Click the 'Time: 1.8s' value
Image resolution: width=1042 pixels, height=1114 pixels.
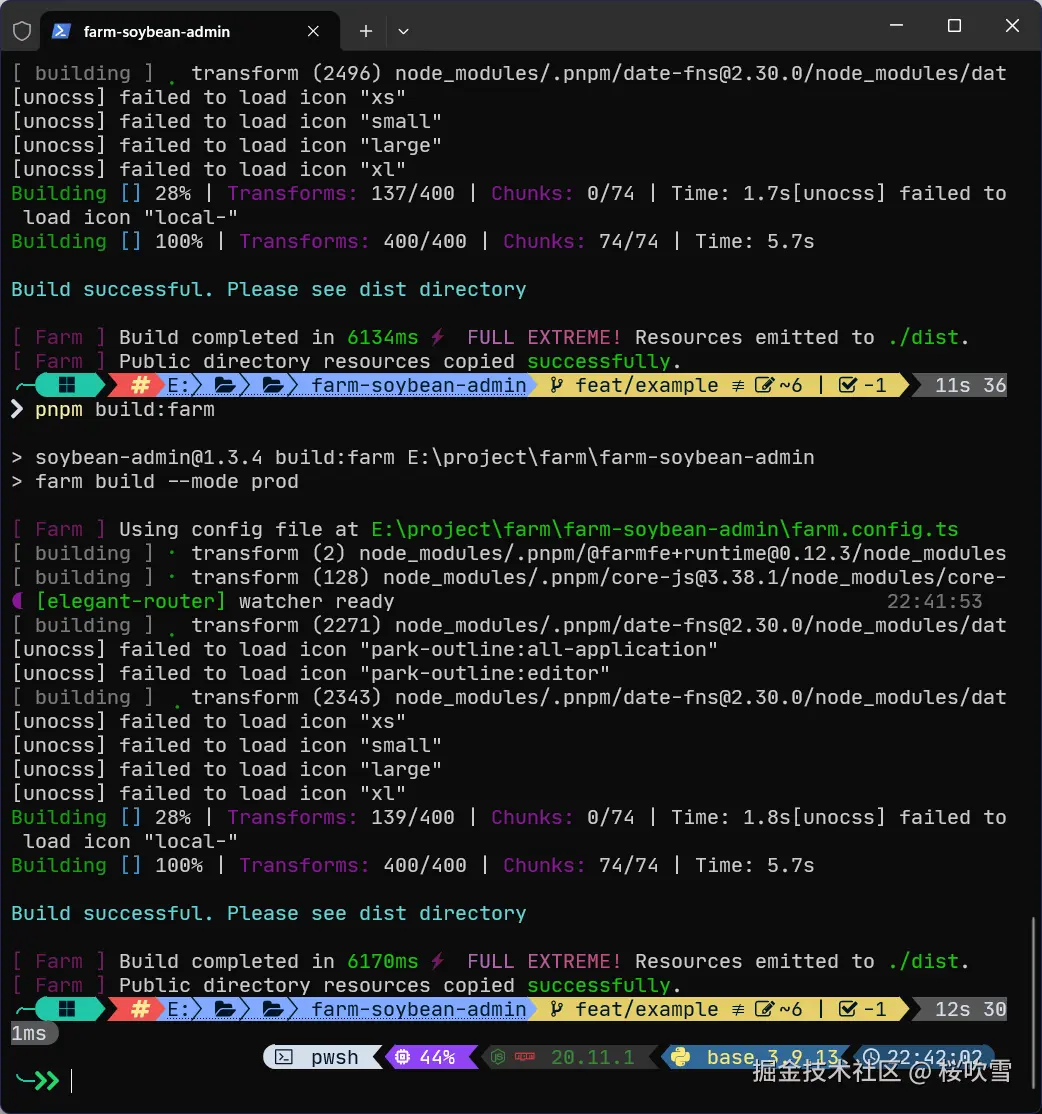point(730,817)
